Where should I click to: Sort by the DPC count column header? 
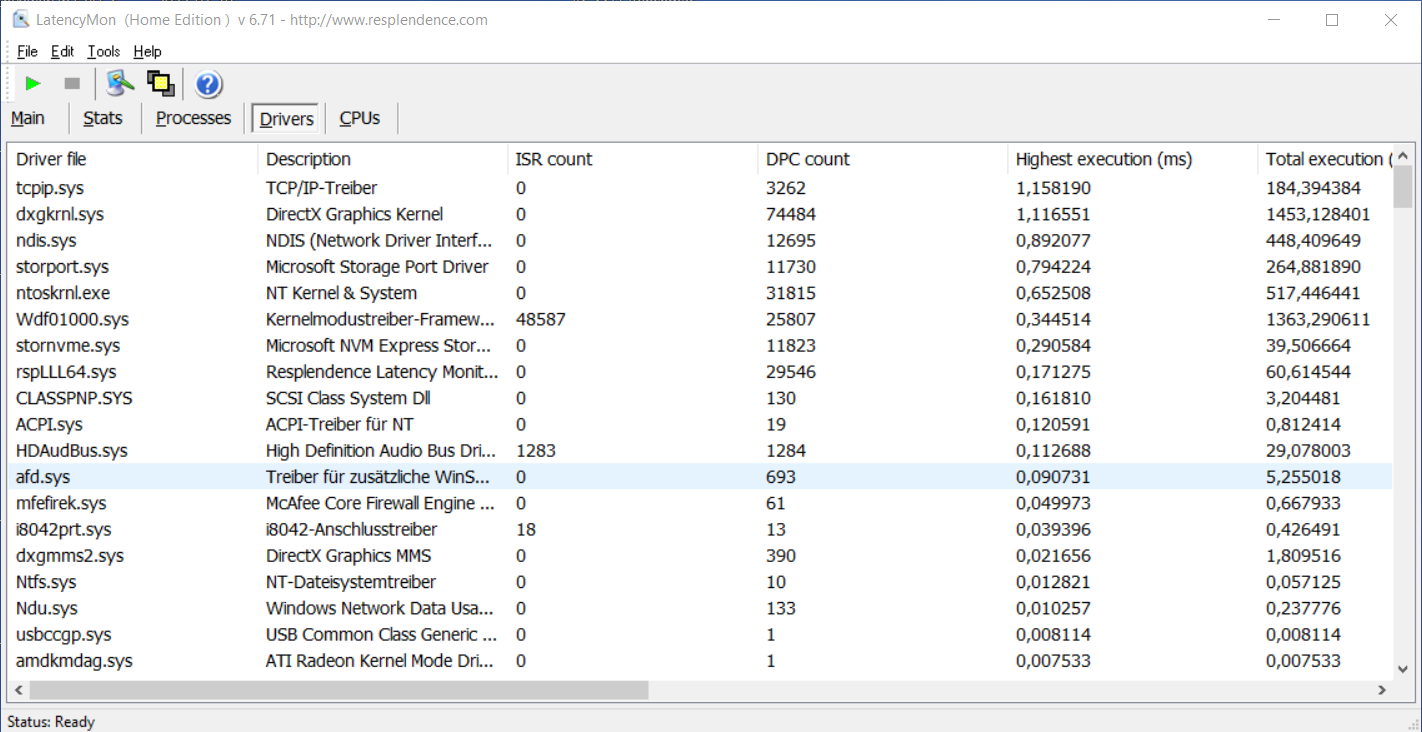click(808, 159)
